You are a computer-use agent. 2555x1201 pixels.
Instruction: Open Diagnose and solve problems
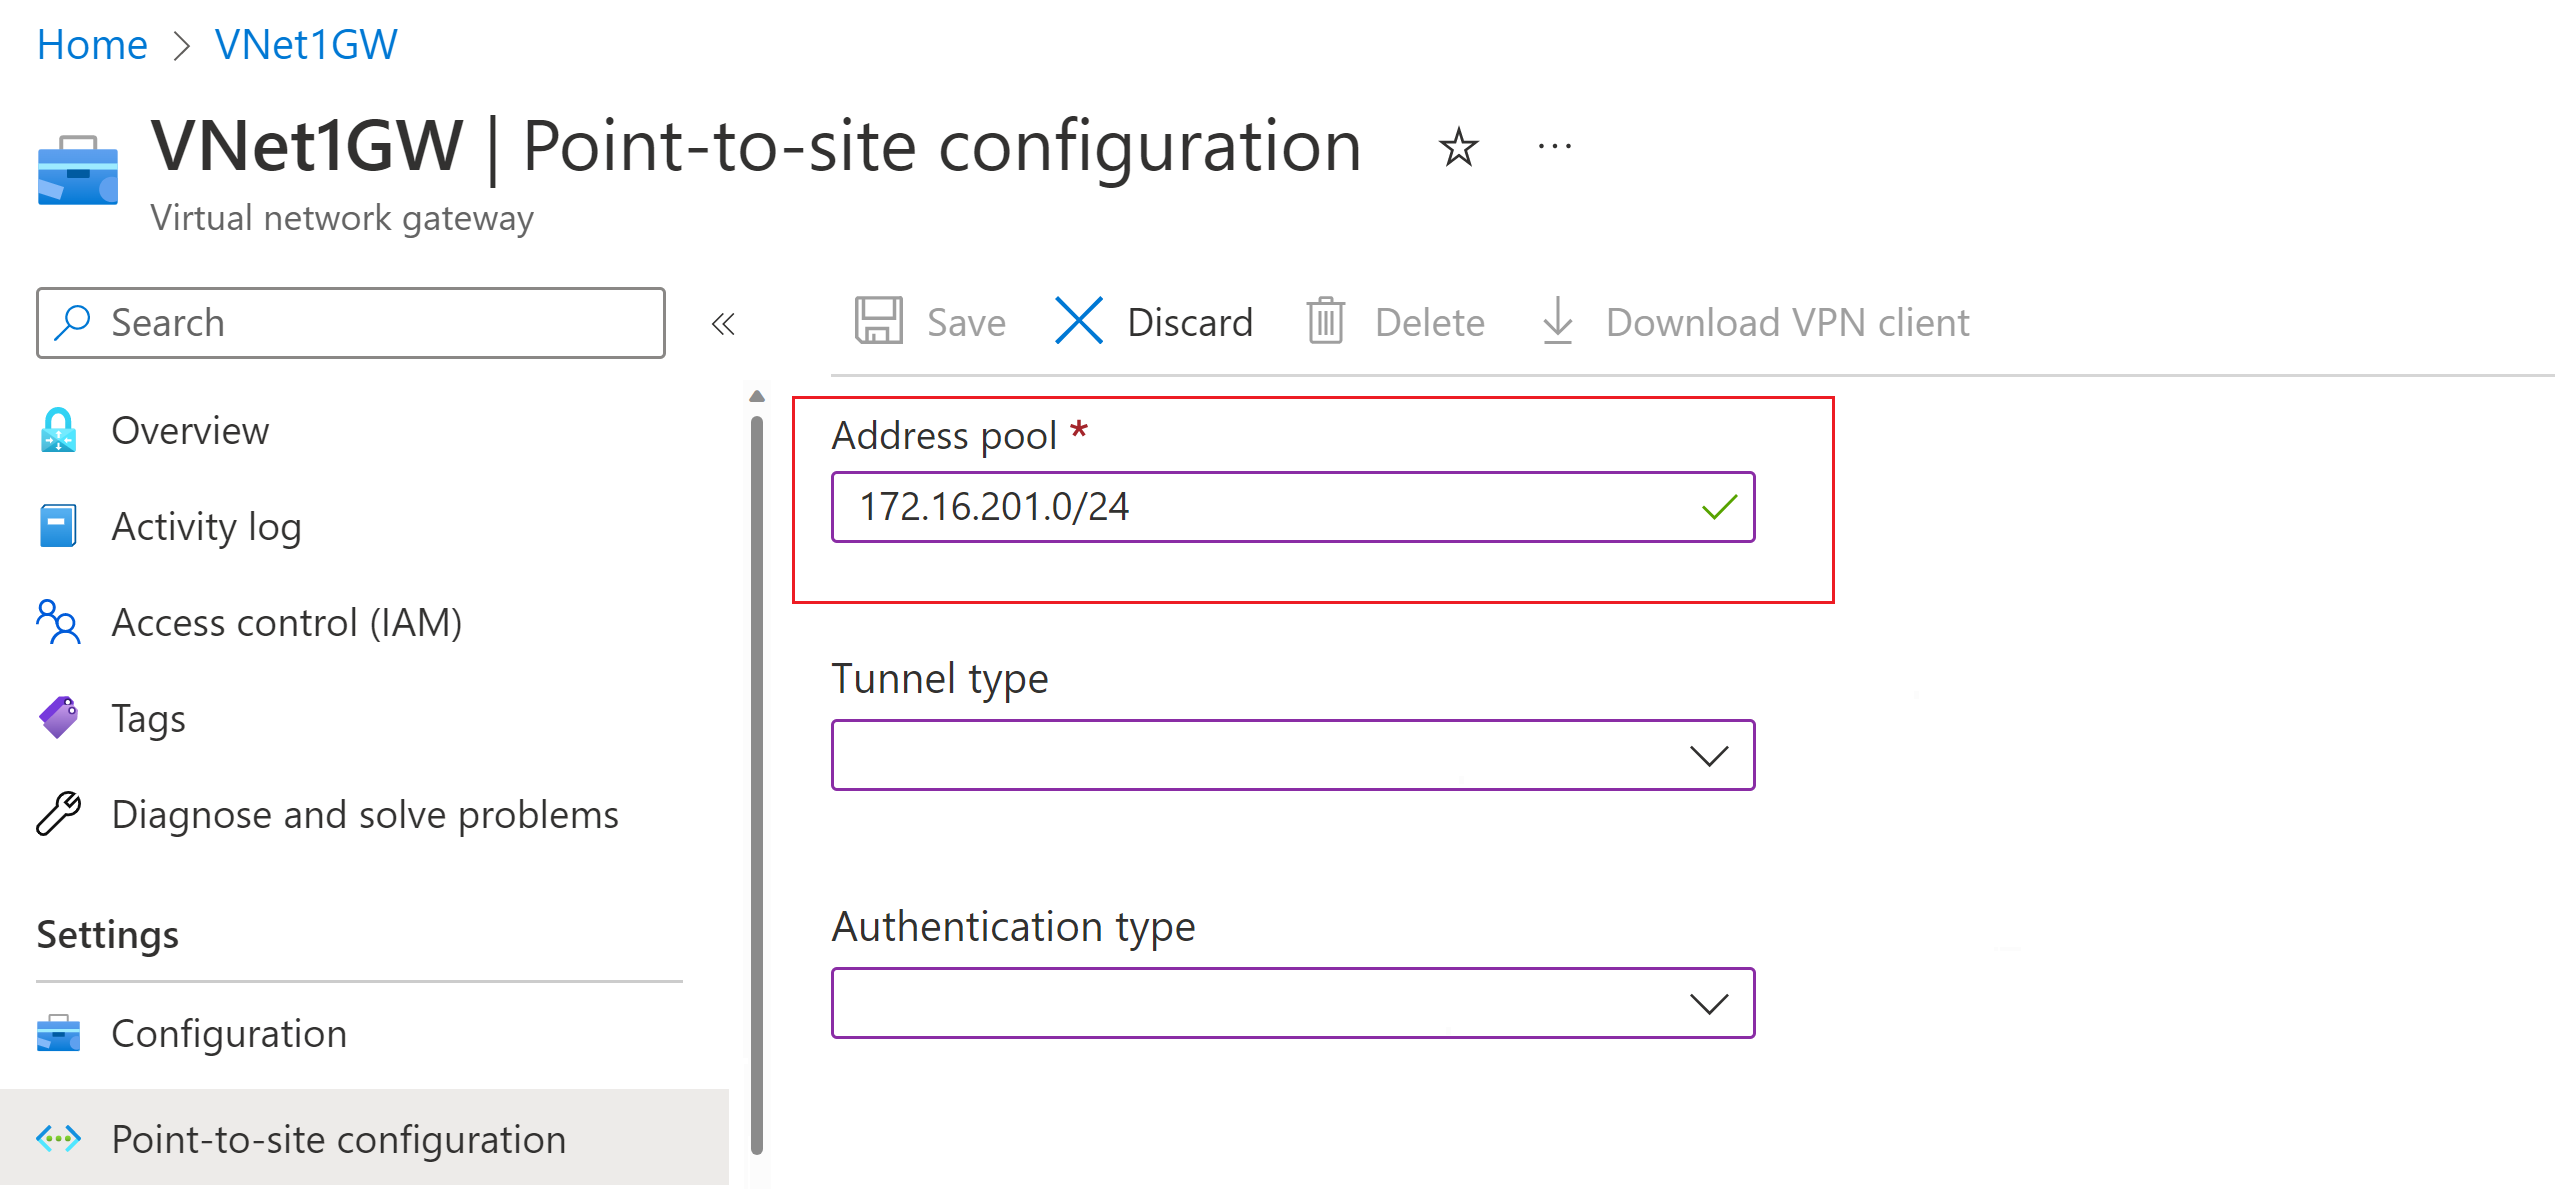tap(57, 813)
